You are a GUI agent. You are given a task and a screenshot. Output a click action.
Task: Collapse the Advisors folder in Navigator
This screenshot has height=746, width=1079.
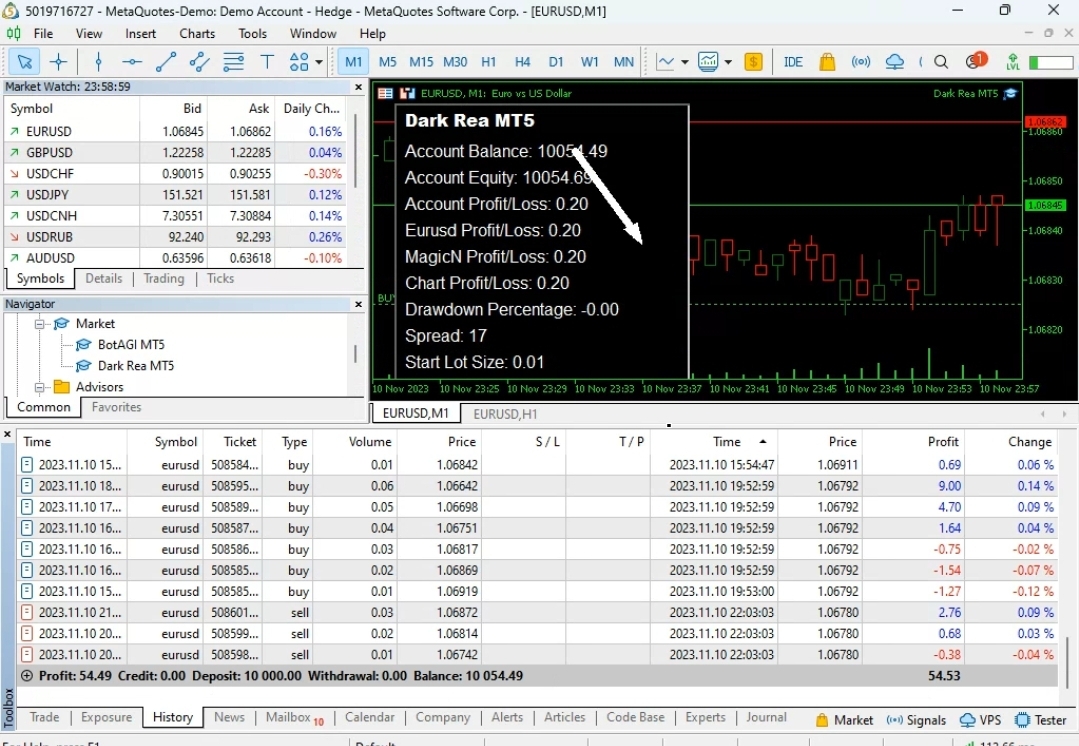tap(40, 387)
